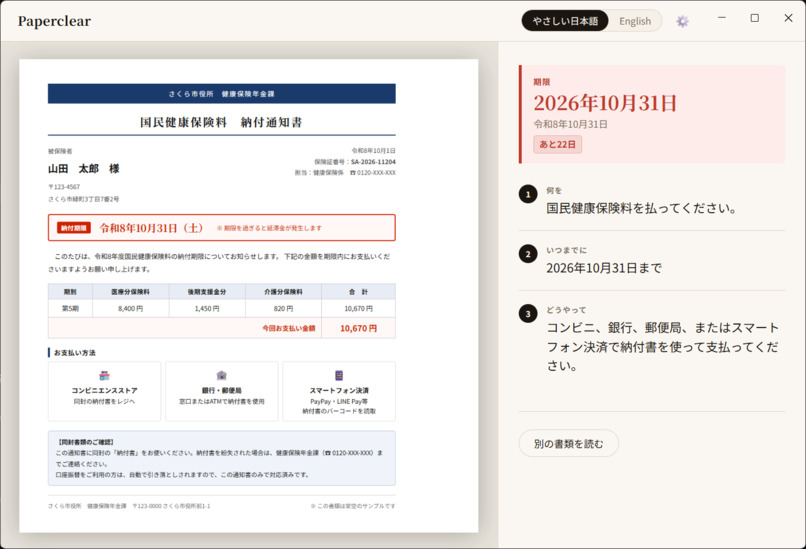The width and height of the screenshot is (806, 549).
Task: Click the bank building icon
Action: point(222,375)
